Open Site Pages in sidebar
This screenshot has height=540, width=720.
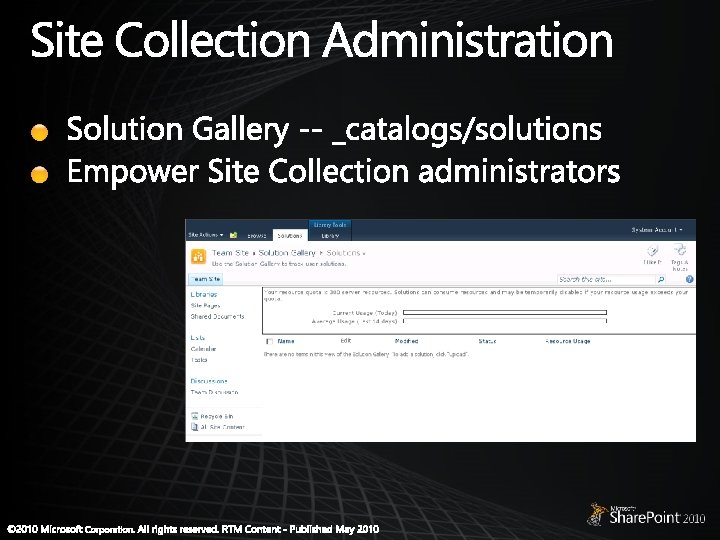point(205,305)
